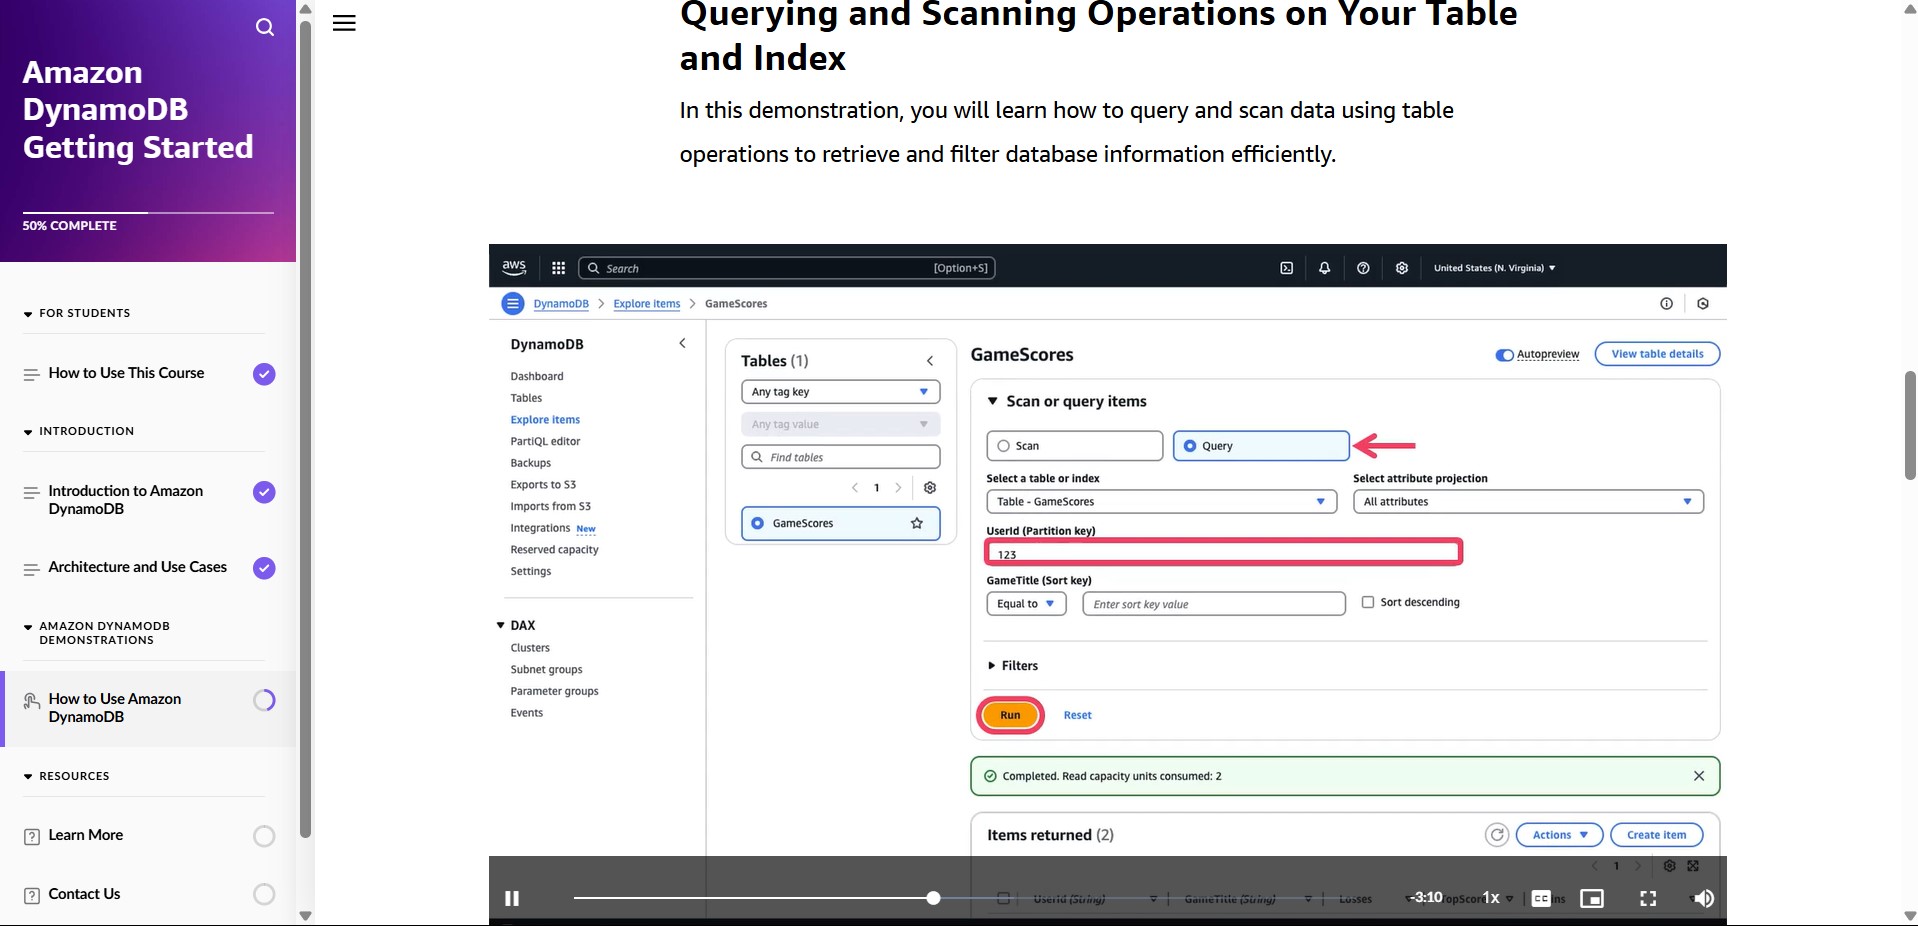Click the page vertical scrollbar thumb
This screenshot has width=1918, height=926.
click(x=1910, y=425)
